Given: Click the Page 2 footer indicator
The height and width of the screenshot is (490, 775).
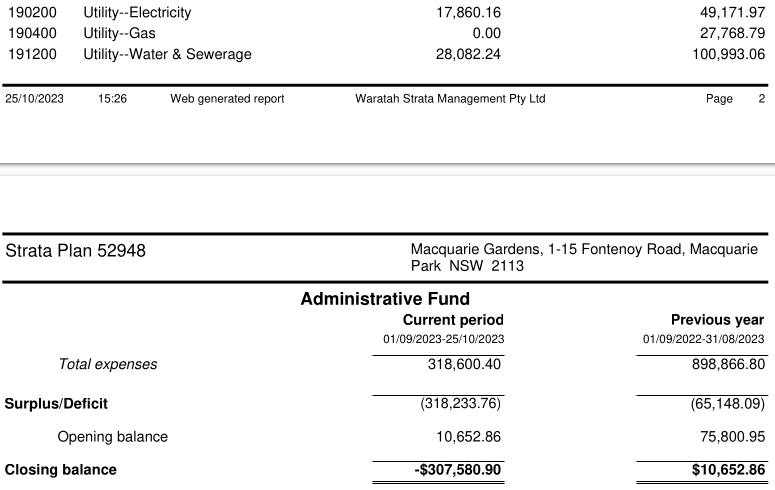Looking at the screenshot, I should 735,99.
